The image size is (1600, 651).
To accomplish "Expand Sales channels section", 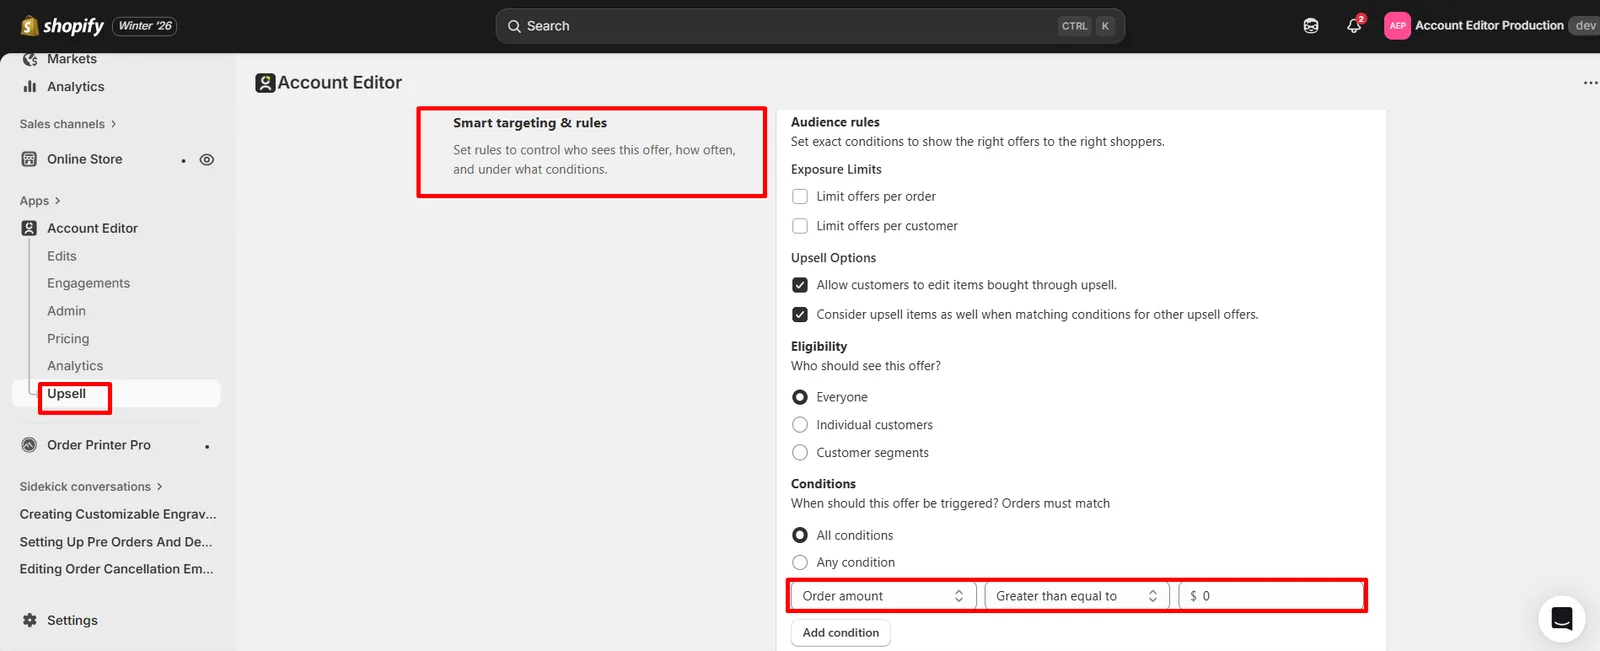I will pyautogui.click(x=68, y=124).
